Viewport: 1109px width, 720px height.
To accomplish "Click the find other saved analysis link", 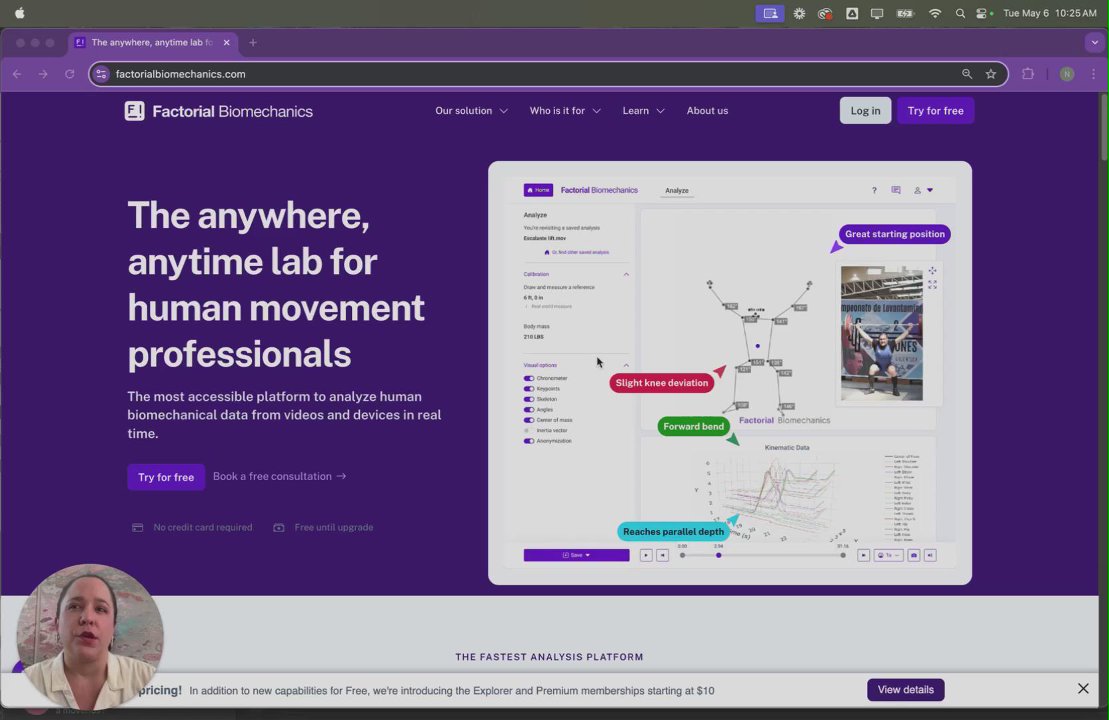I will (x=576, y=252).
